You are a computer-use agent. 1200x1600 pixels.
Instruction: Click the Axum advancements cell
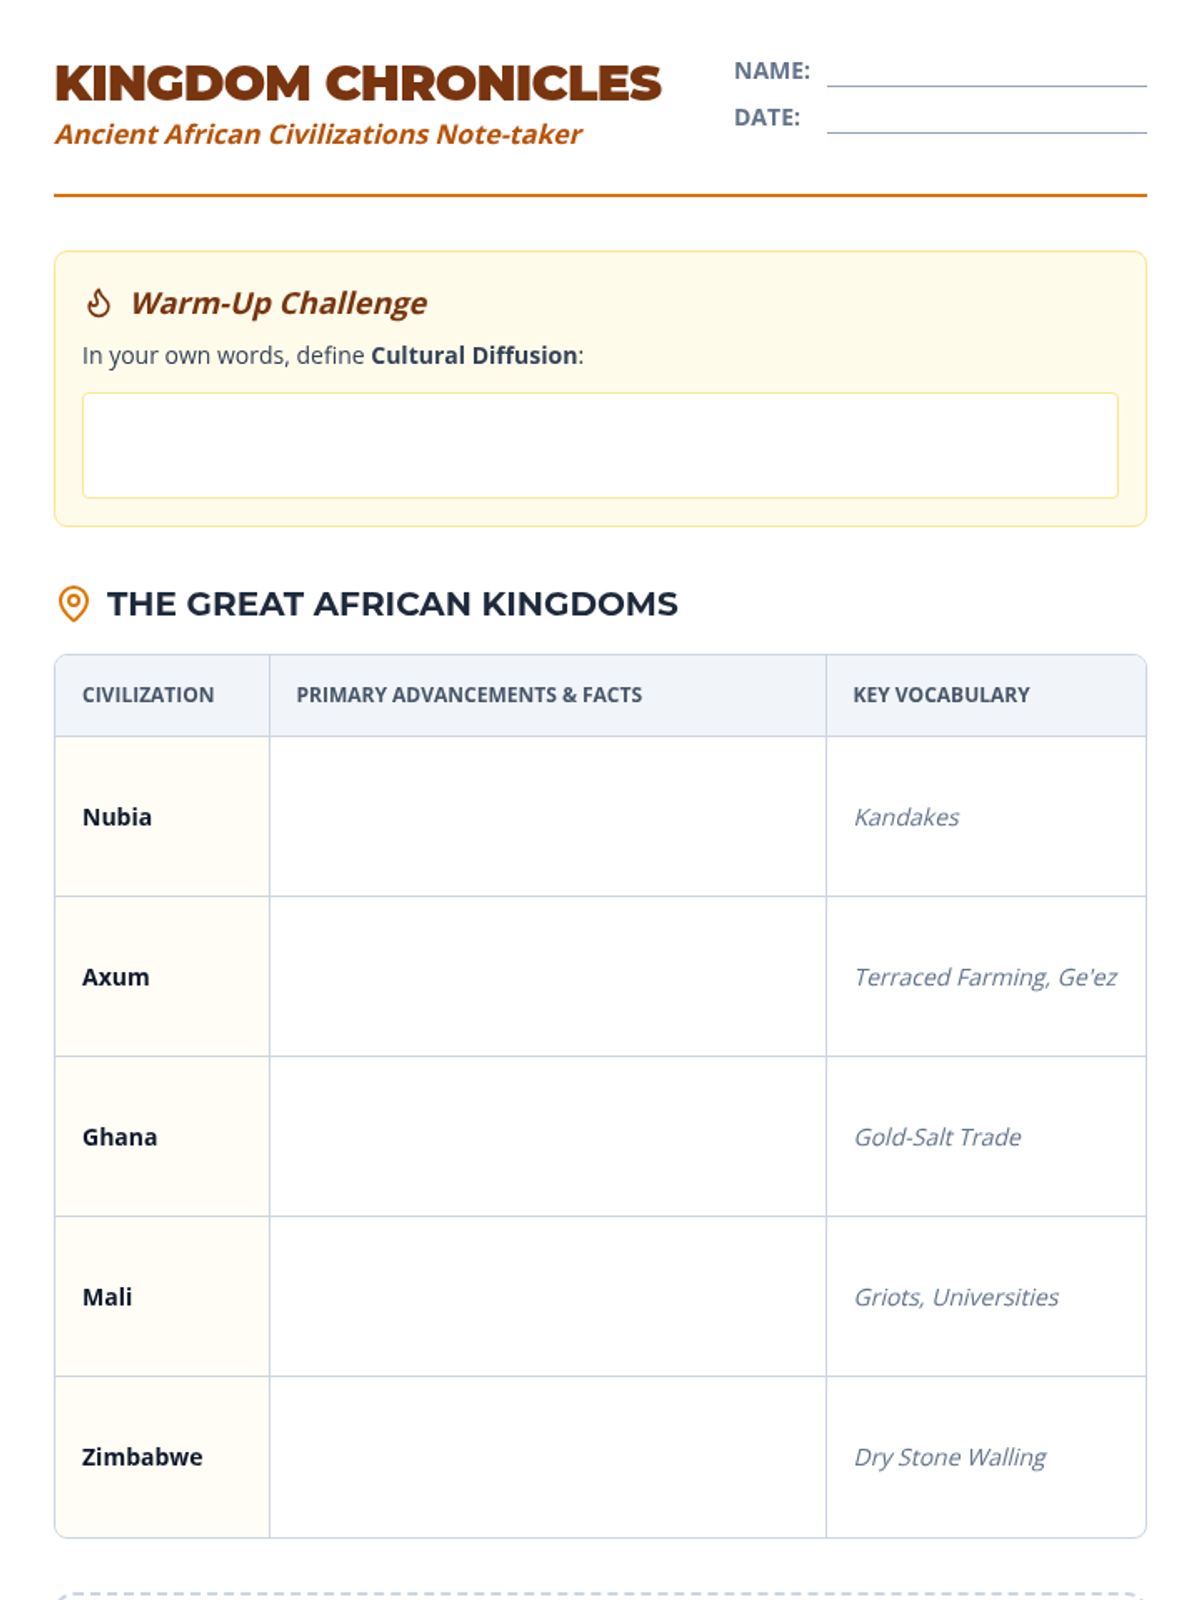pyautogui.click(x=547, y=977)
